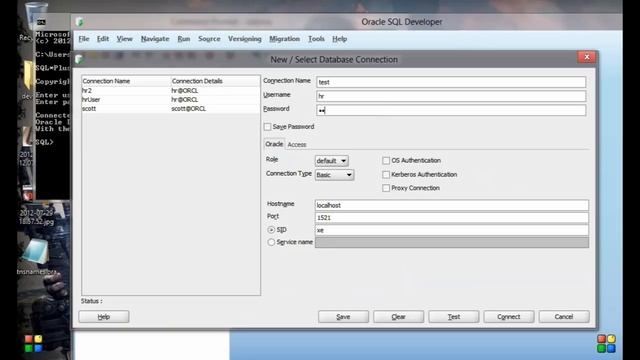Viewport: 640px width, 360px height.
Task: Open the Navigate menu
Action: pyautogui.click(x=155, y=39)
